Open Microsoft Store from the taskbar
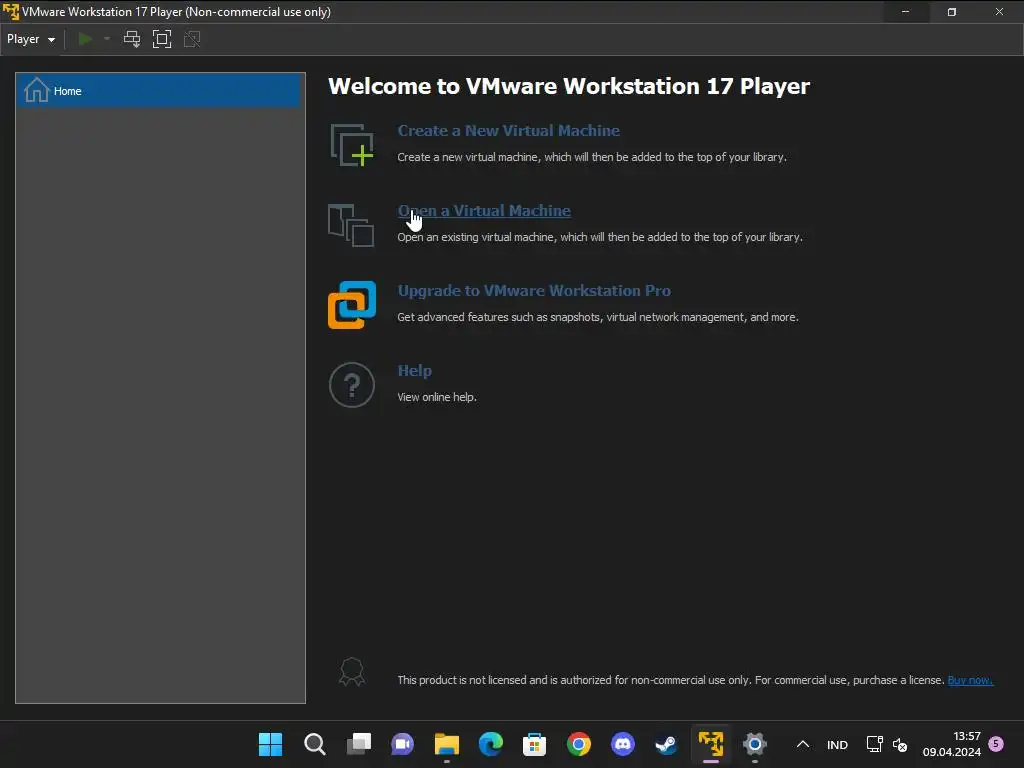The image size is (1024, 768). [534, 744]
